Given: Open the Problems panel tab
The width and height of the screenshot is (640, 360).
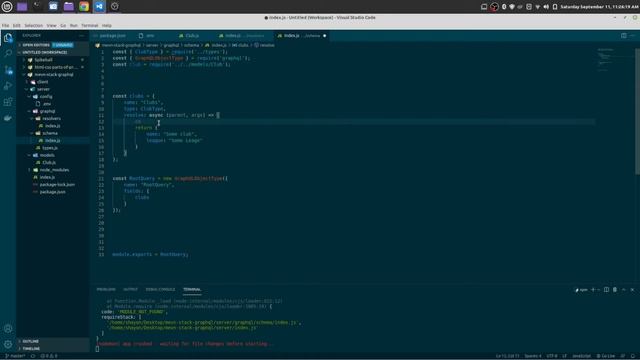Looking at the screenshot, I should point(106,289).
